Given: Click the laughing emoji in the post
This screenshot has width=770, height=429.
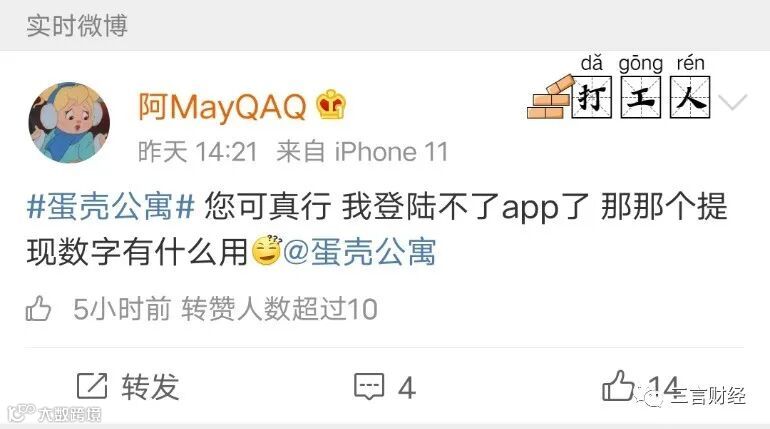Looking at the screenshot, I should [267, 251].
